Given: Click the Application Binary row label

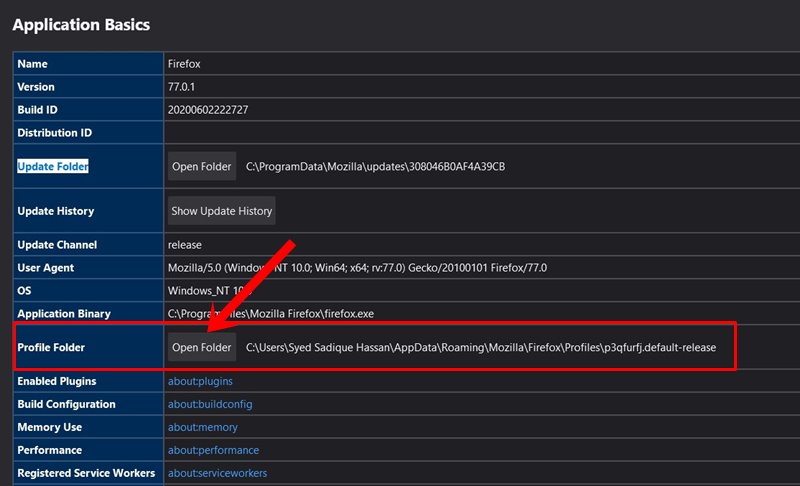Looking at the screenshot, I should click(x=64, y=314).
